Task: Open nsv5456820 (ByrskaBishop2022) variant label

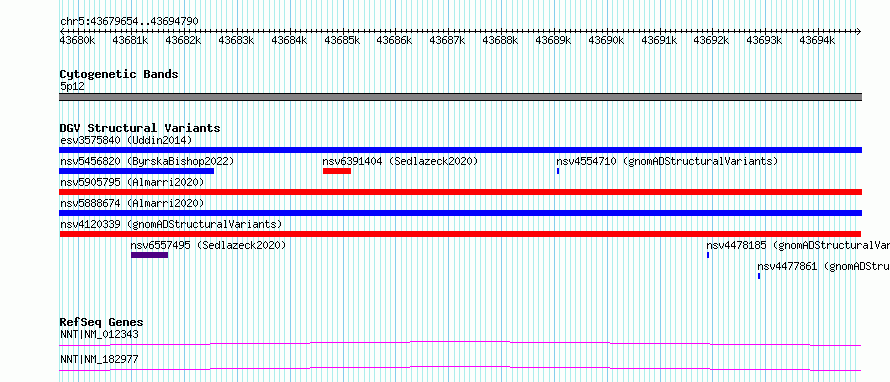Action: (x=147, y=161)
